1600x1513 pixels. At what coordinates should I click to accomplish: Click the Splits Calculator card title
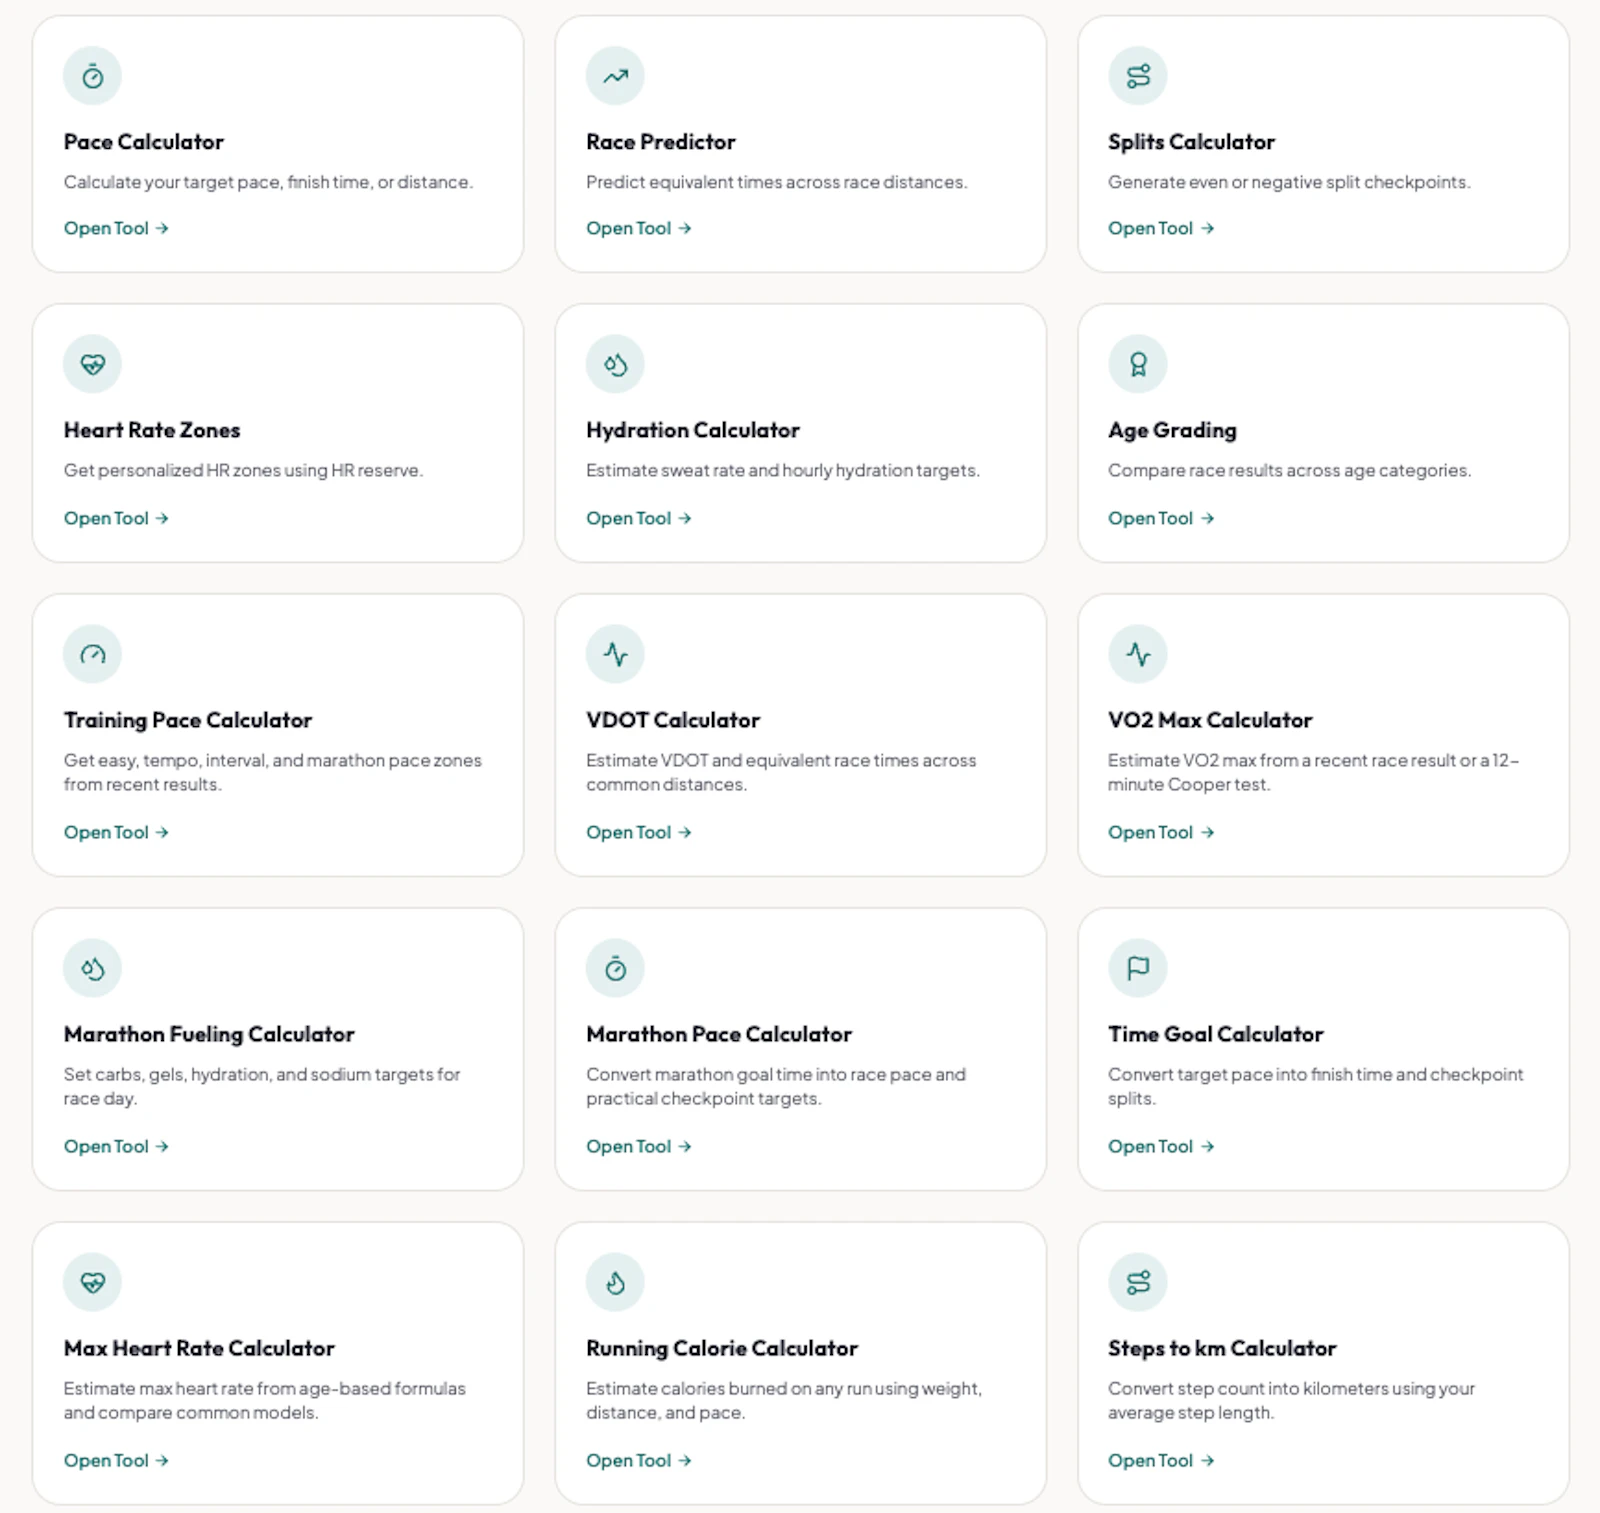pos(1191,142)
